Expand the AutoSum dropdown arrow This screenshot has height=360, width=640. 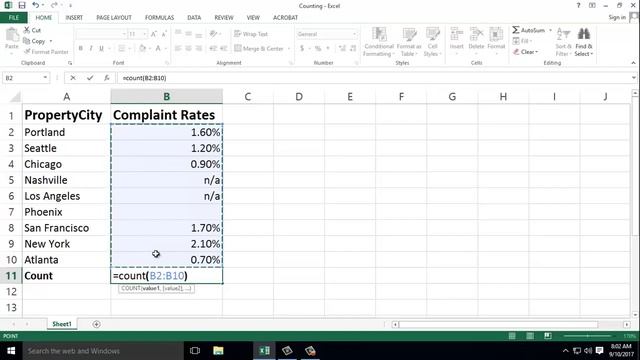click(550, 30)
